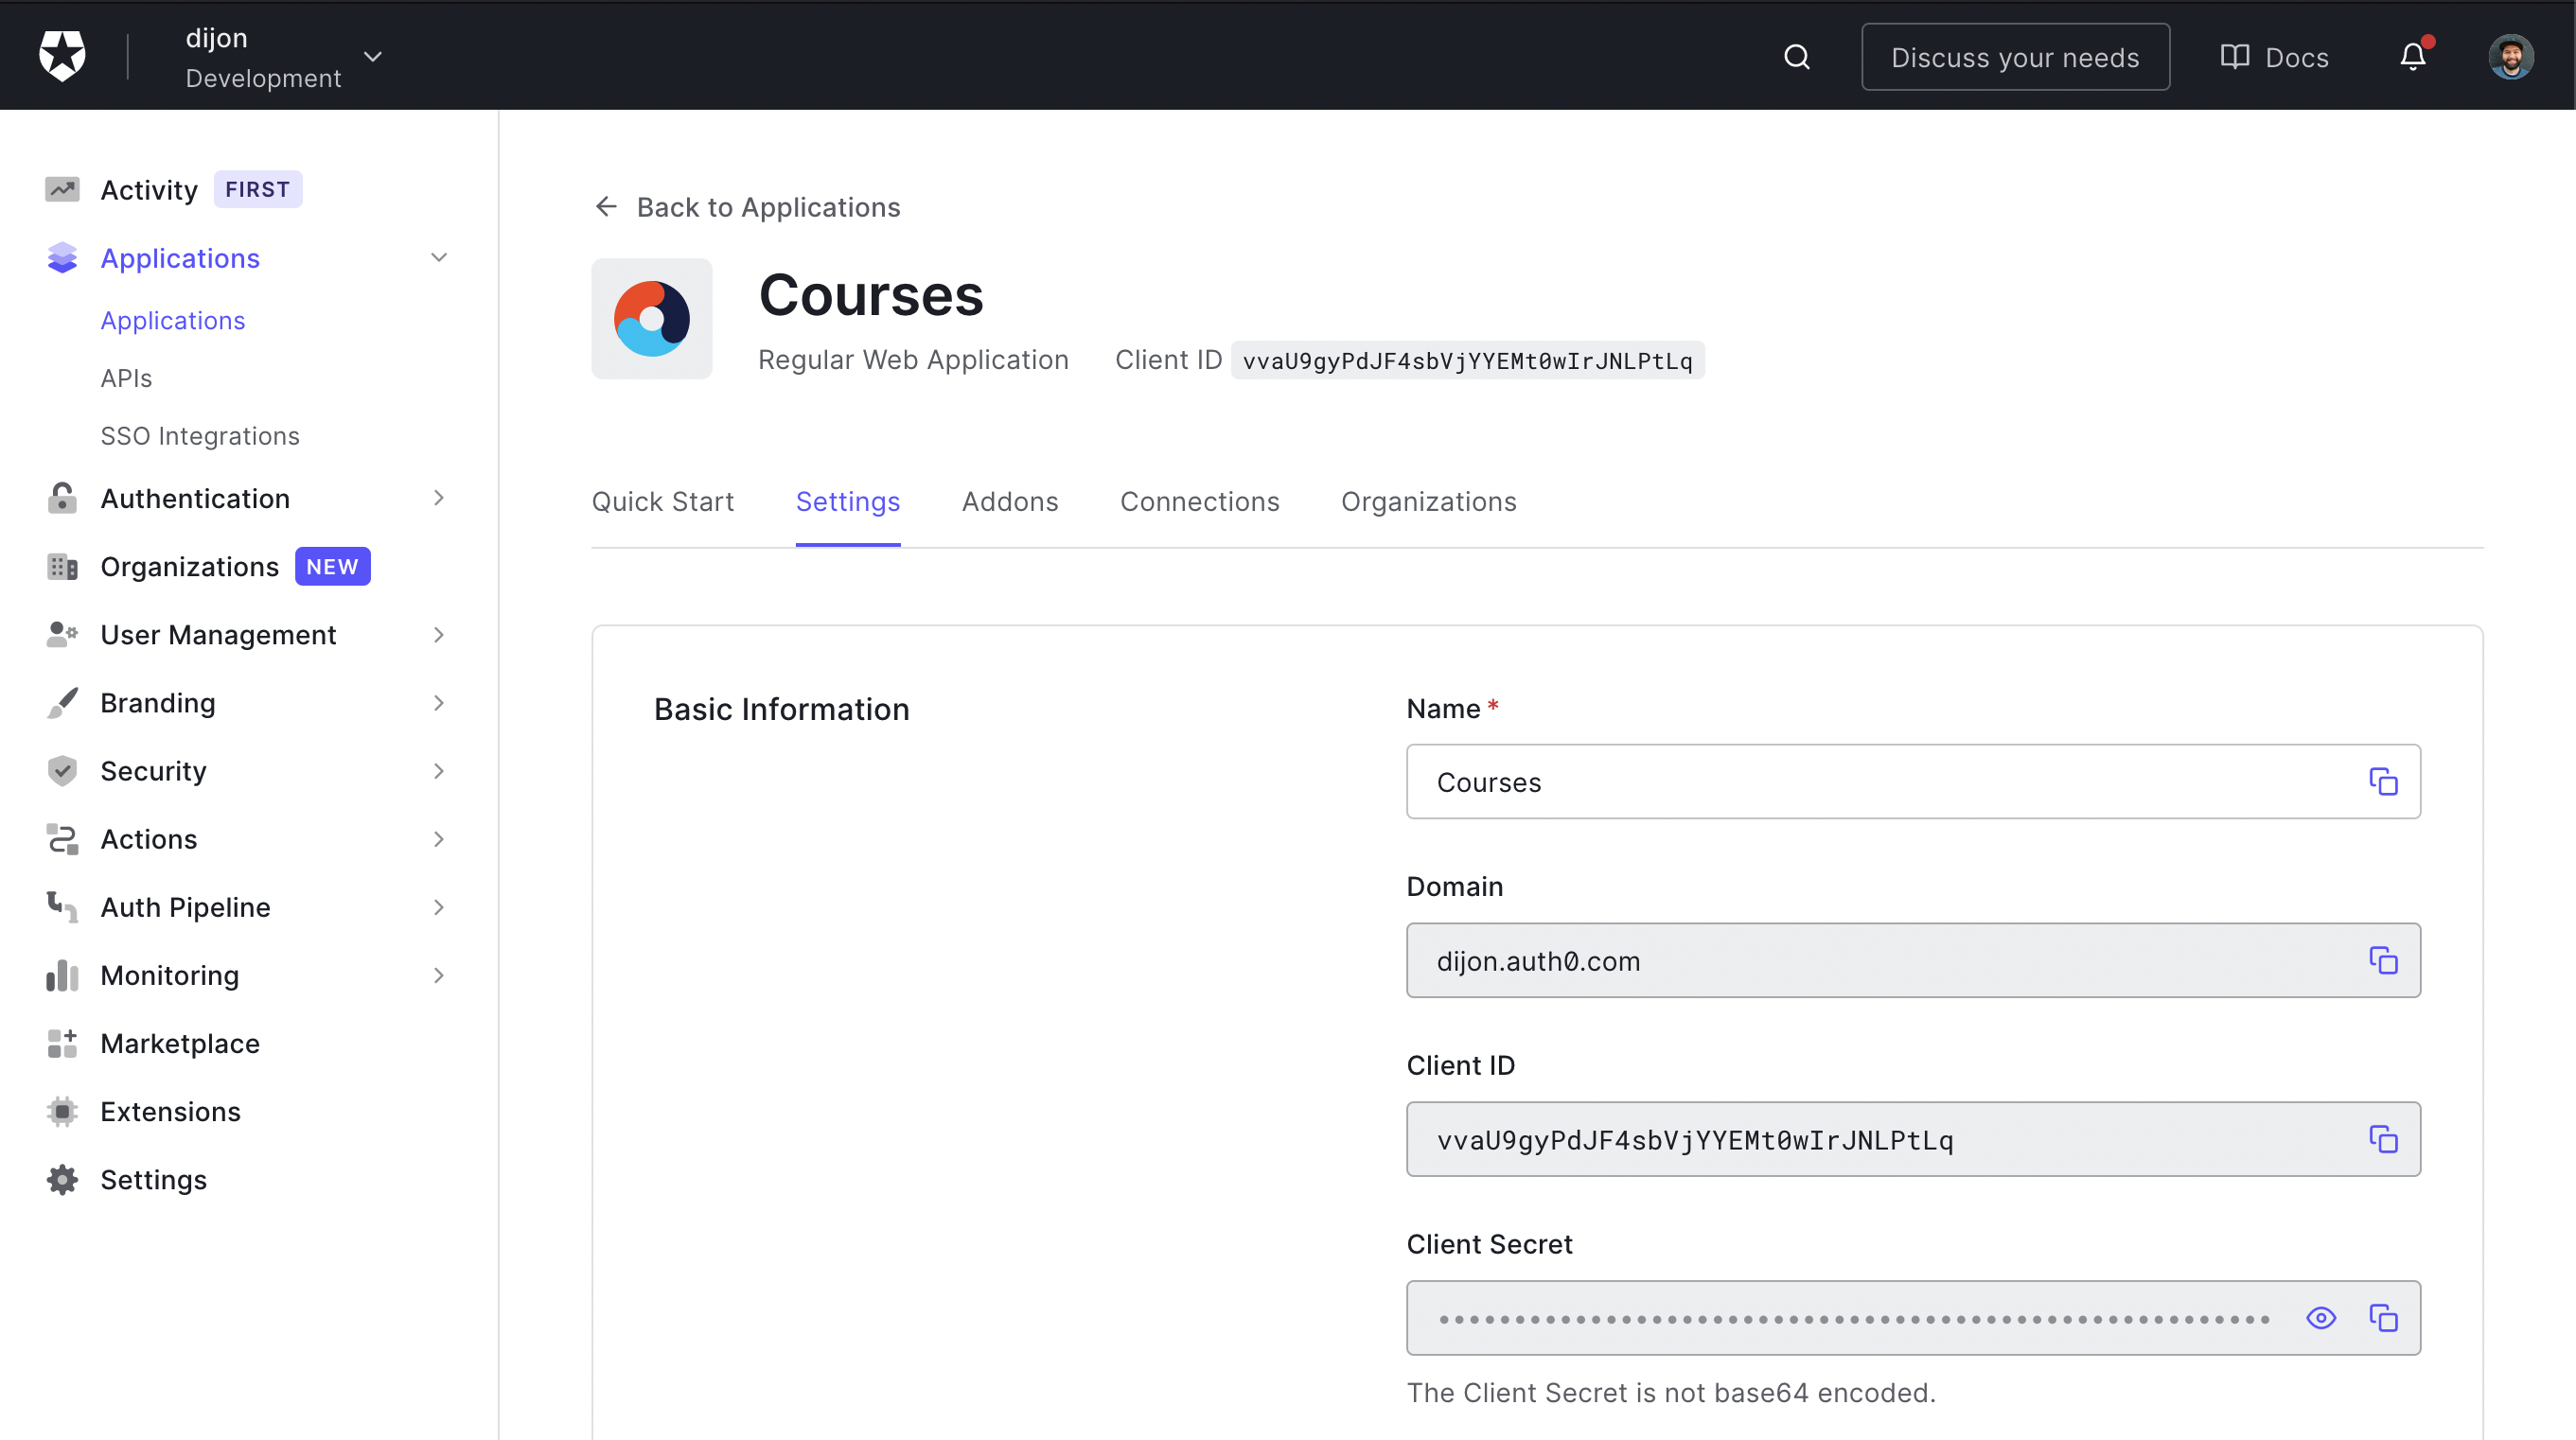Image resolution: width=2576 pixels, height=1440 pixels.
Task: Open the Addons tab
Action: (1010, 501)
